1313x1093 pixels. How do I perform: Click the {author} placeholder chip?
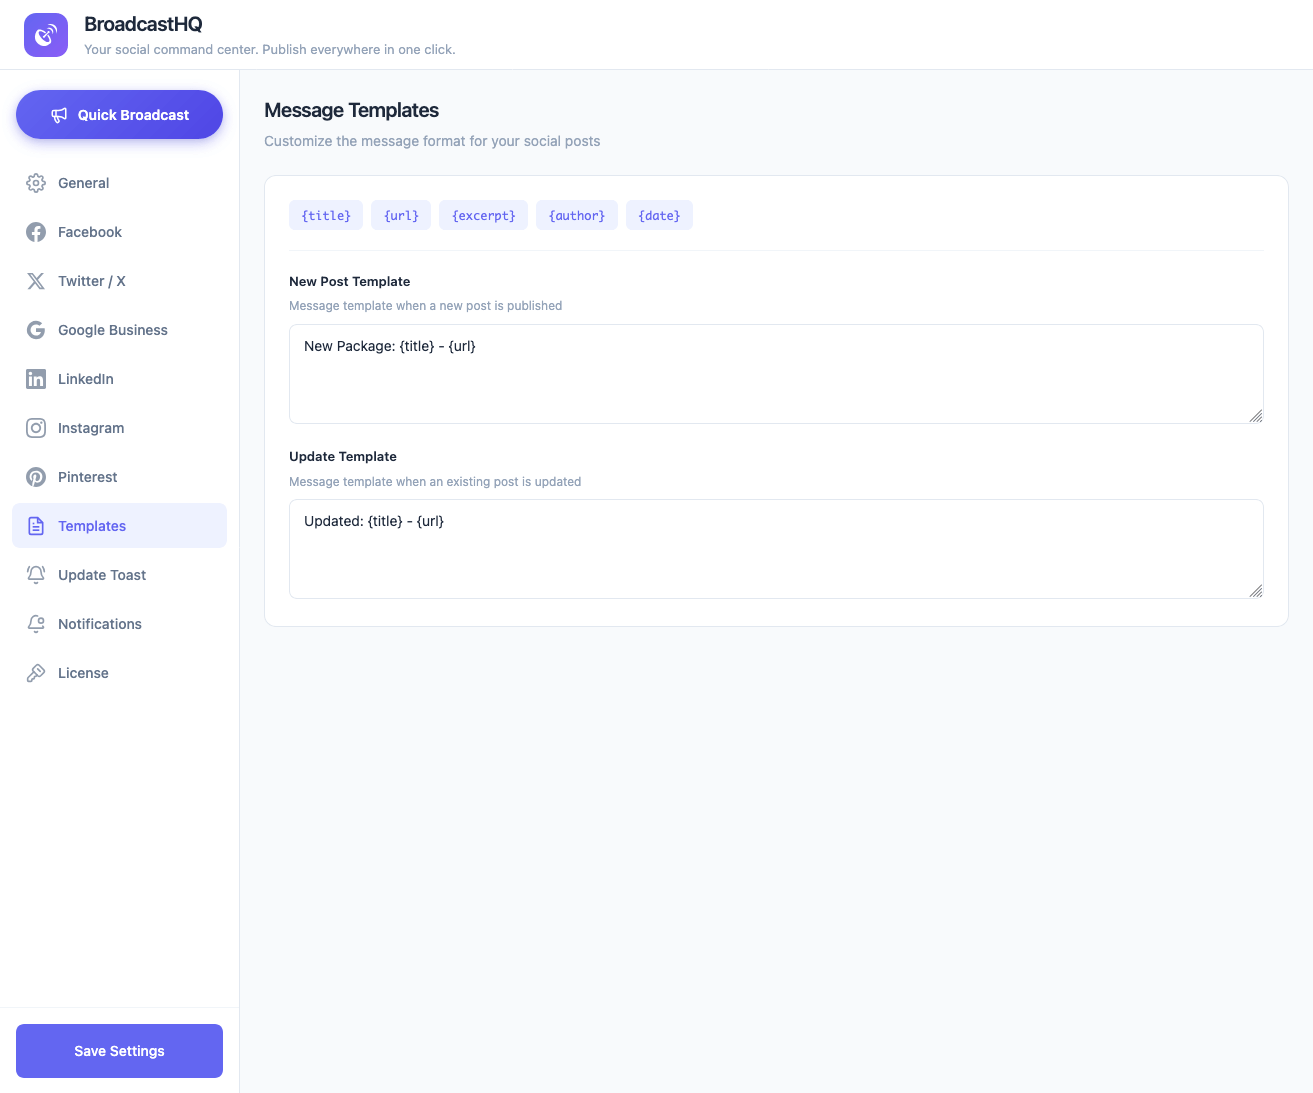(x=577, y=216)
